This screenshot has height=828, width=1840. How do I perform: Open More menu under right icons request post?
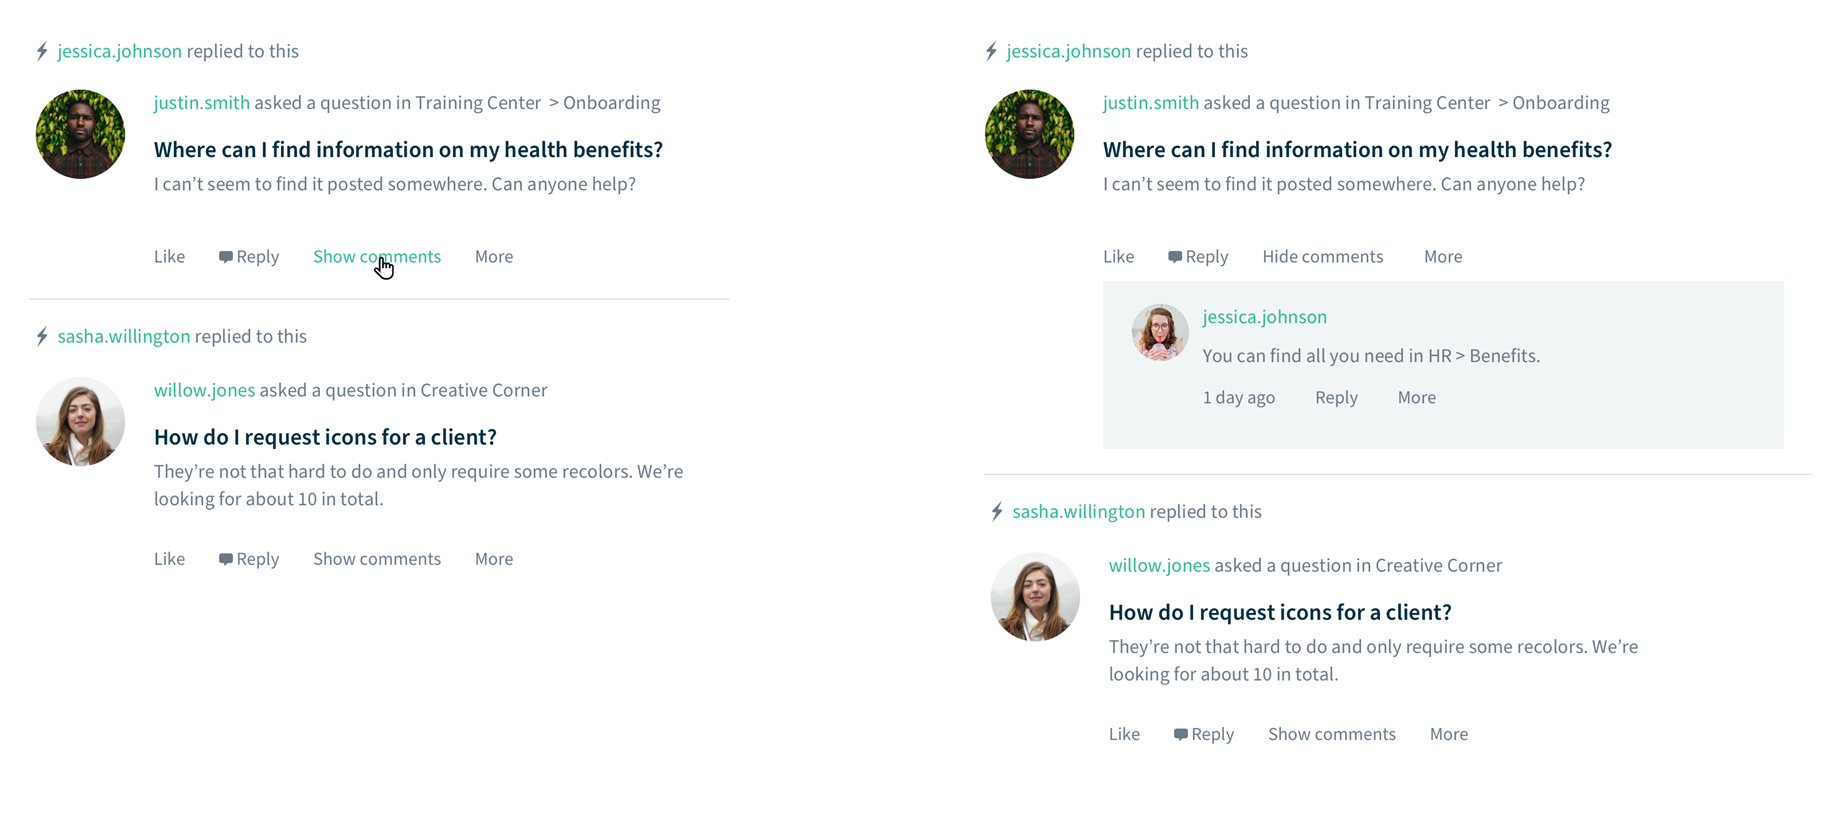click(1449, 734)
